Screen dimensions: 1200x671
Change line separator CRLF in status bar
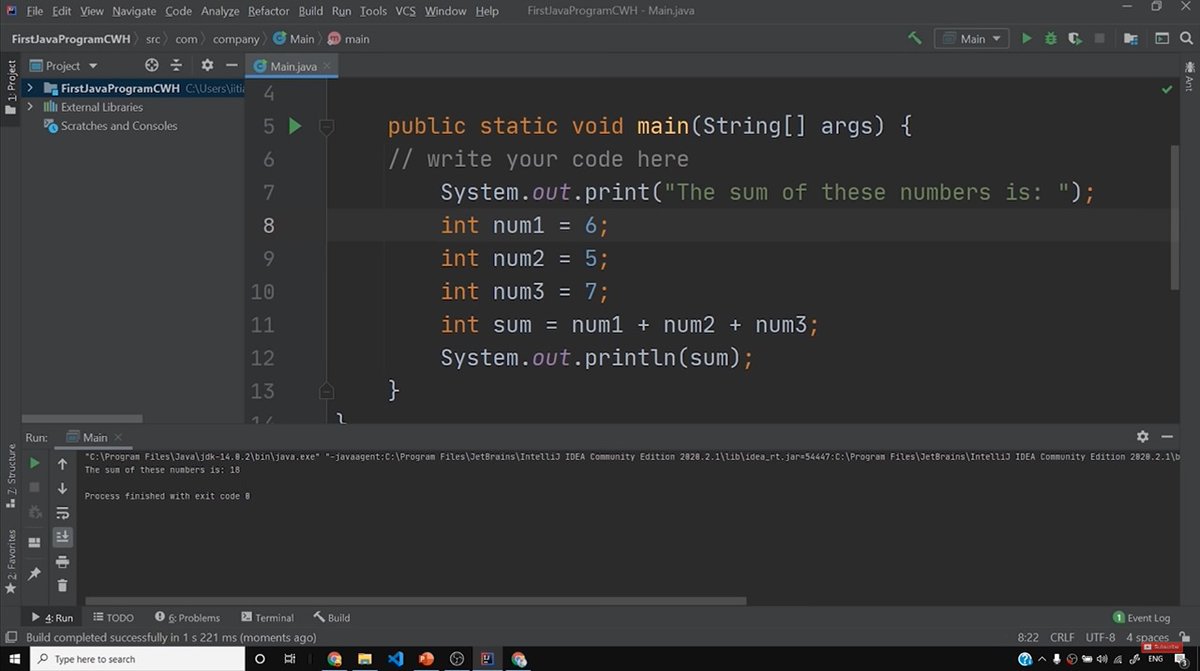click(x=1062, y=637)
